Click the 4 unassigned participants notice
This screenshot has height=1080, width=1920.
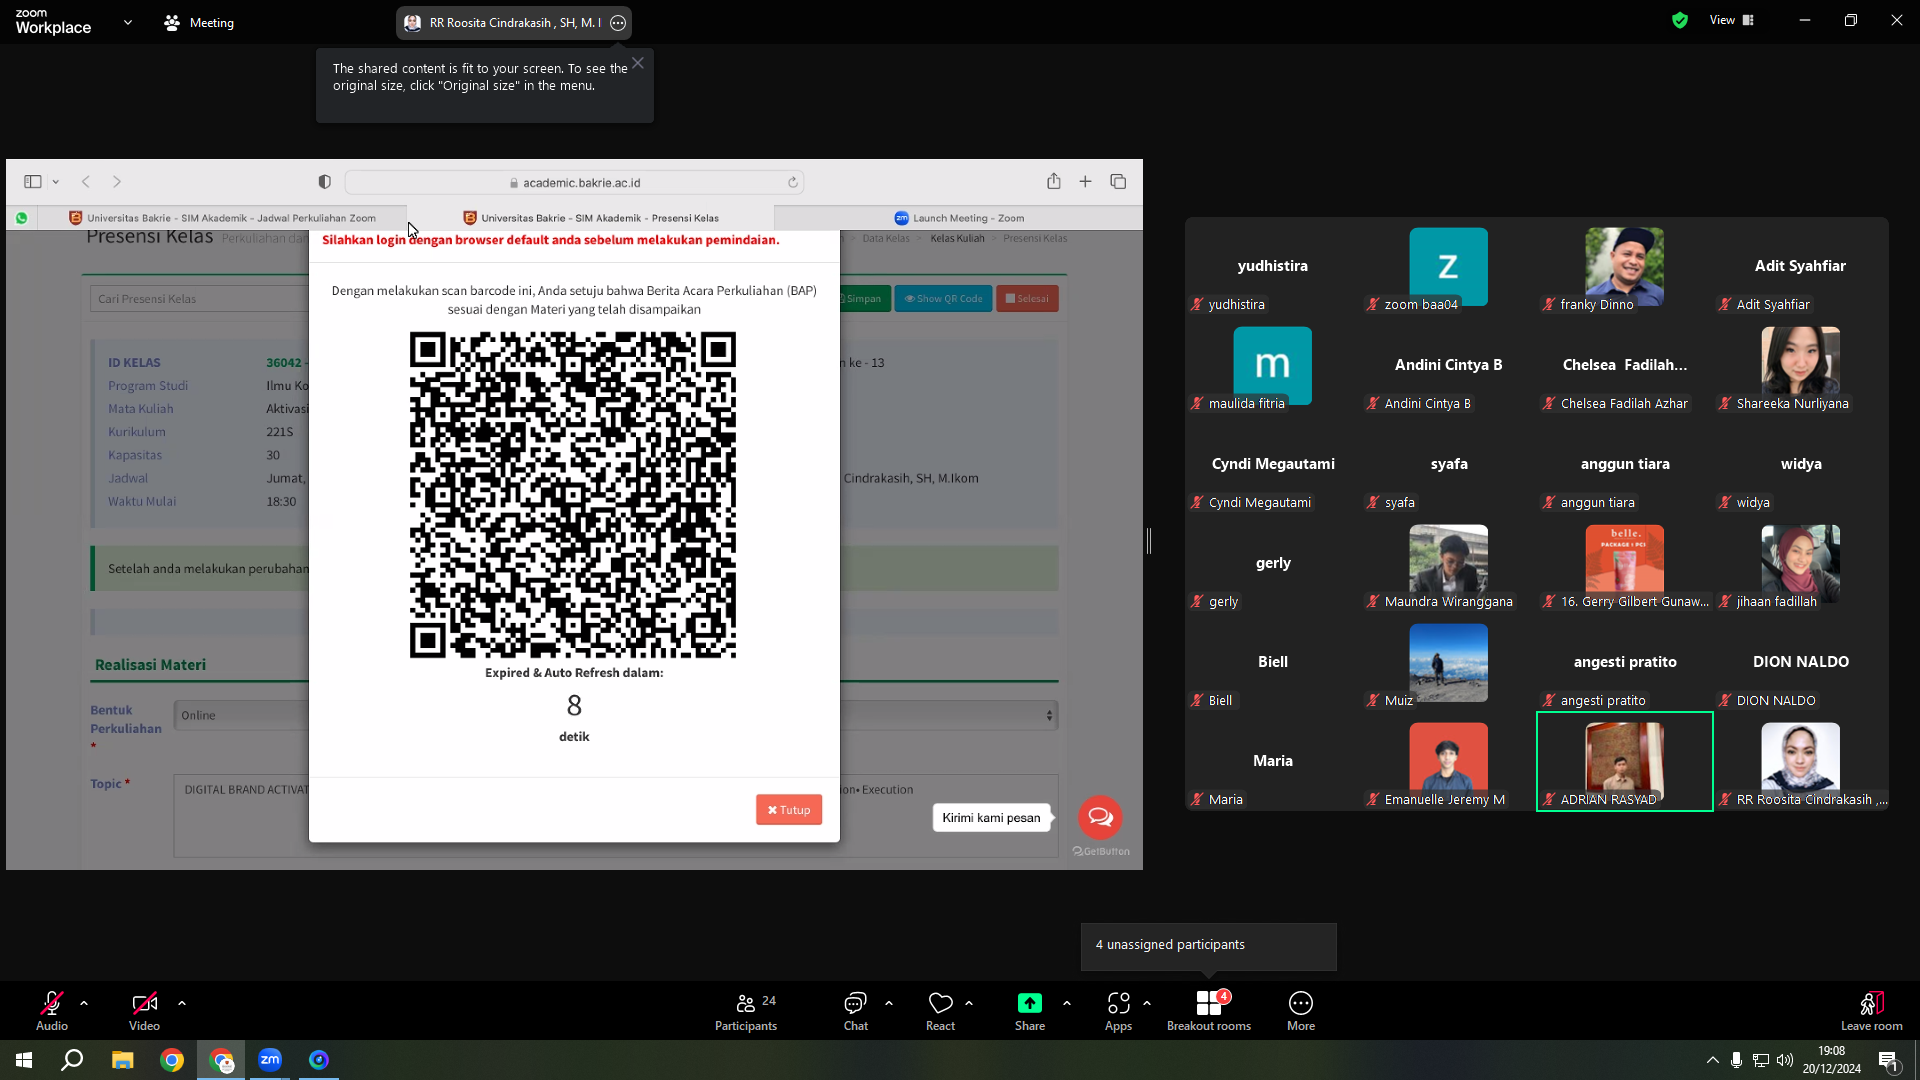pos(1208,946)
